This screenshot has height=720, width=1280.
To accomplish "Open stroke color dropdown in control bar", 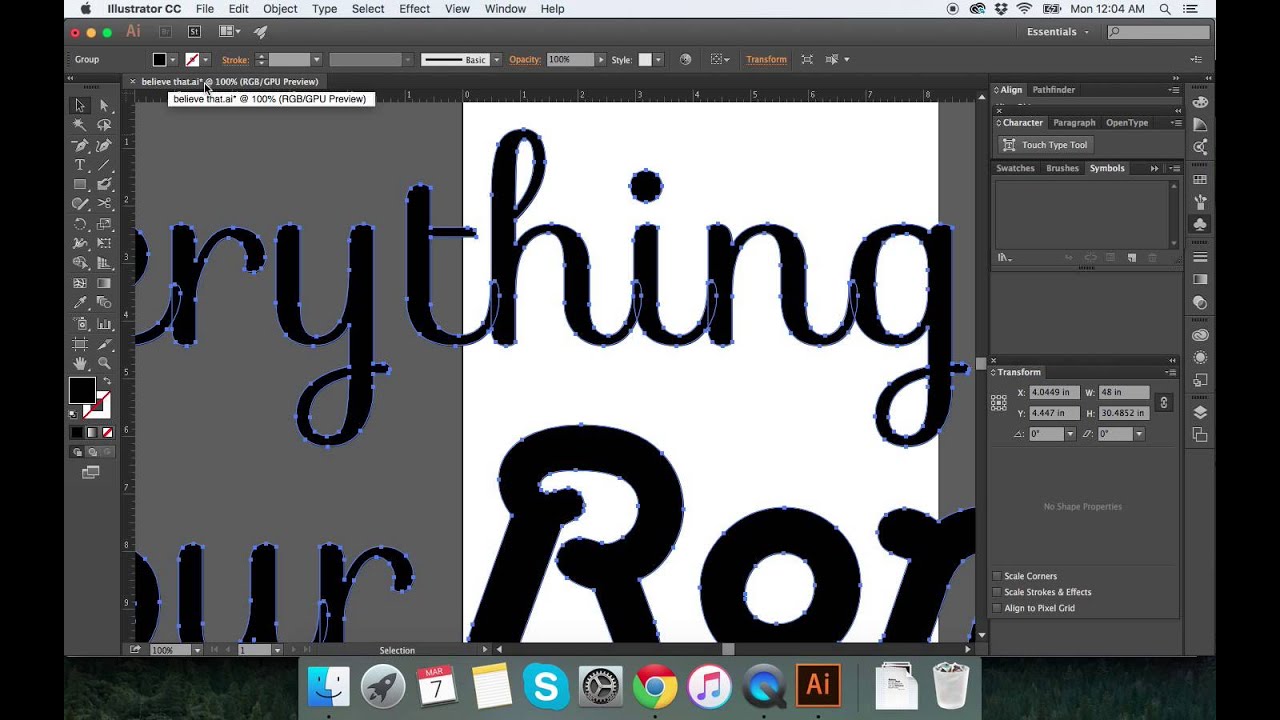I will coord(206,60).
